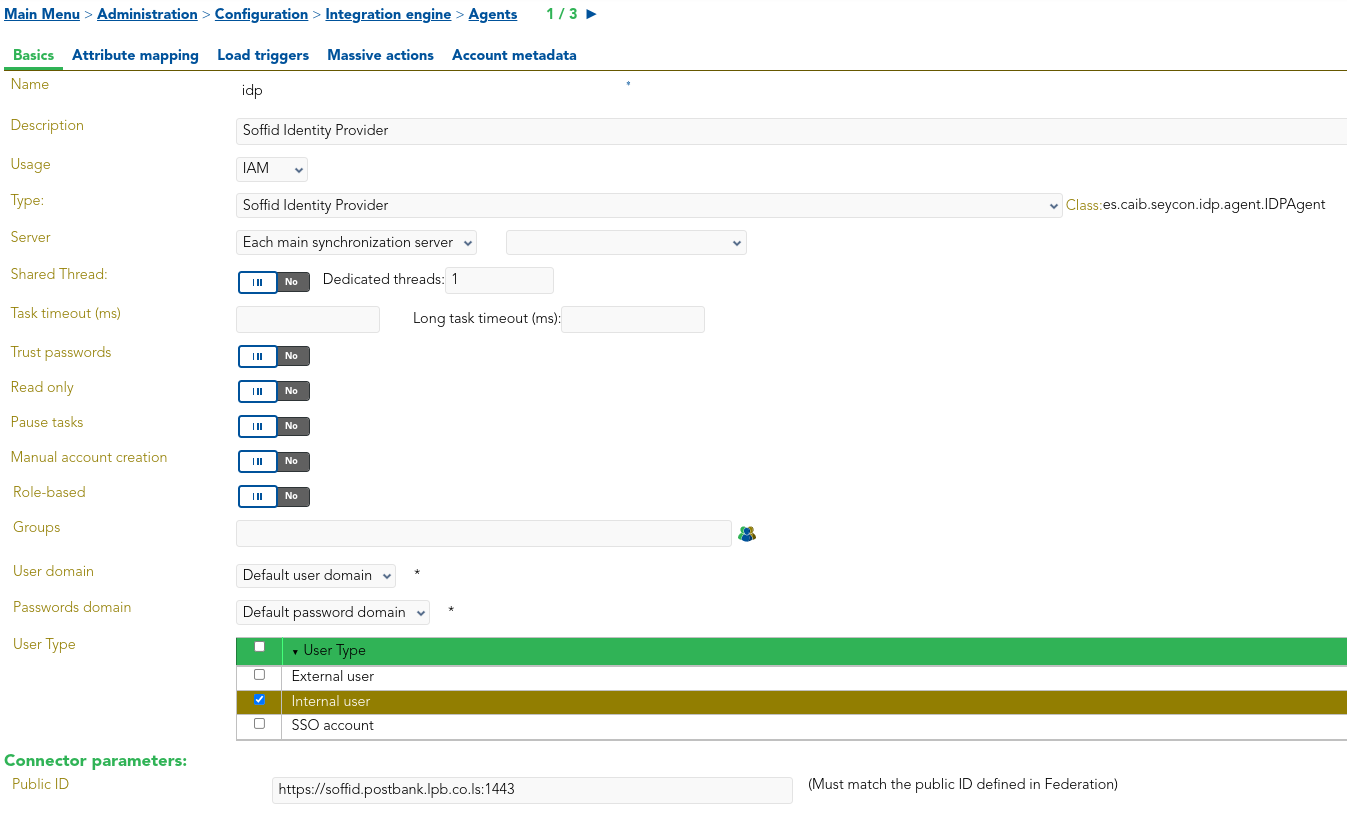The height and width of the screenshot is (823, 1347).
Task: Check the SSO account checkbox
Action: (260, 724)
